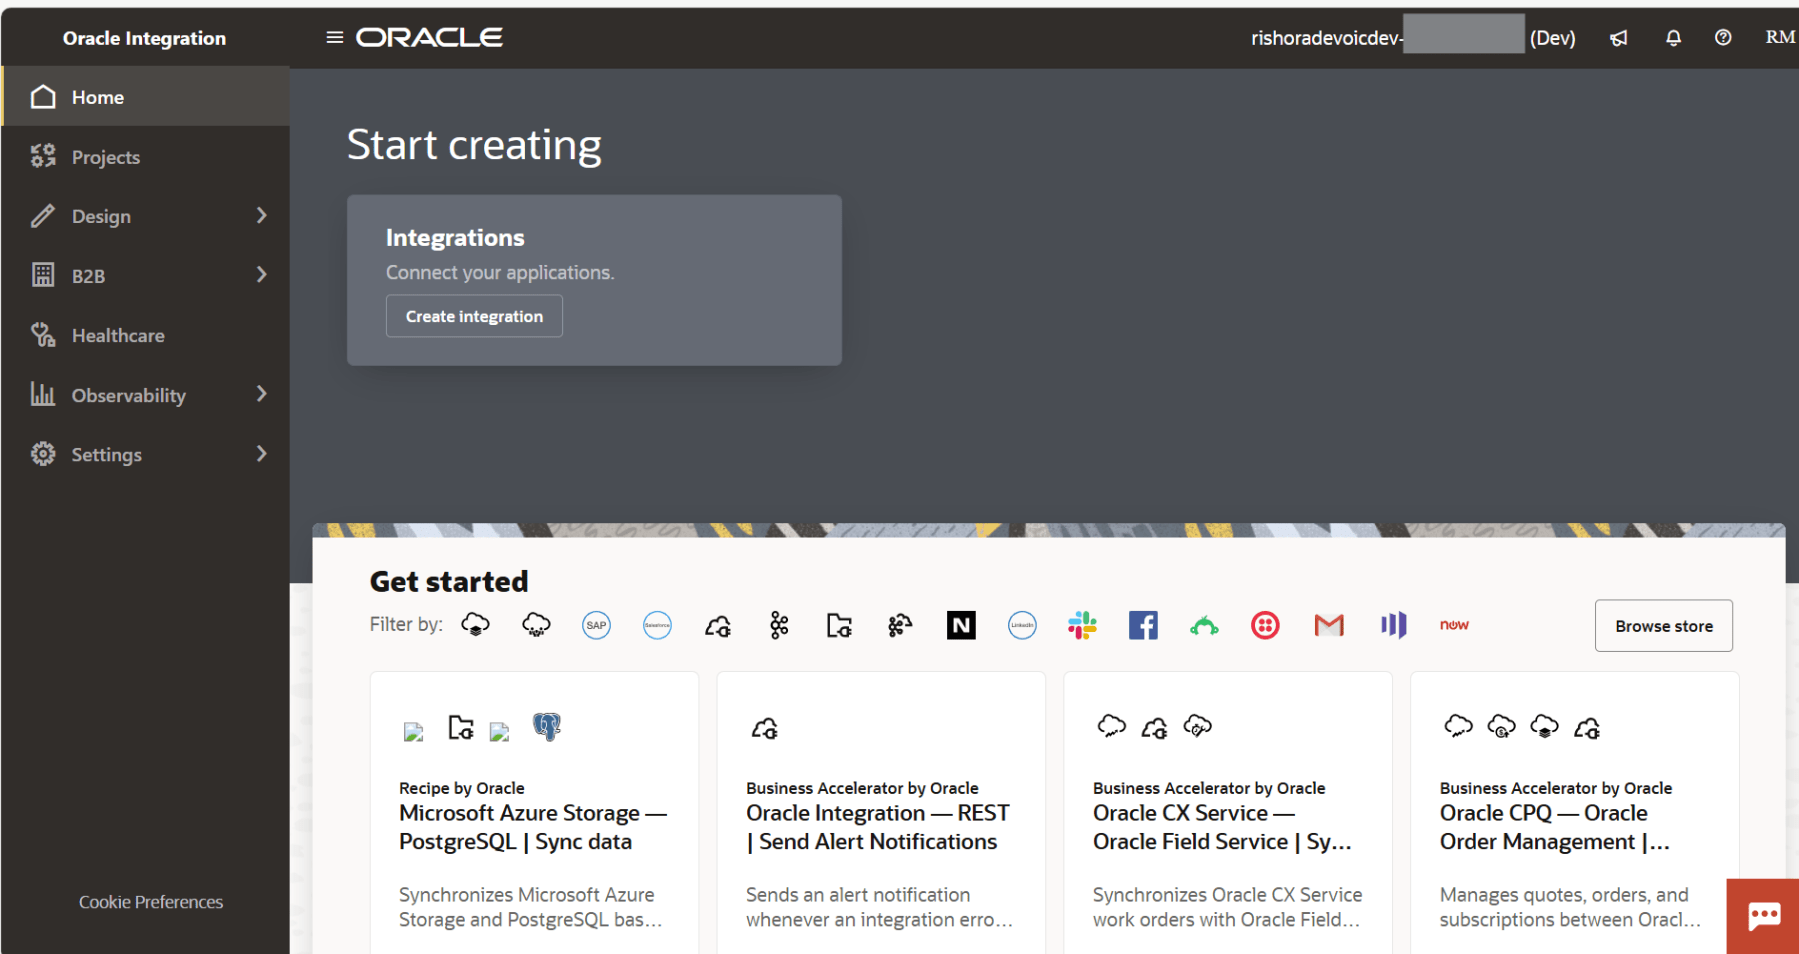The image size is (1799, 954).
Task: Expand the Design menu chevron
Action: 262,216
